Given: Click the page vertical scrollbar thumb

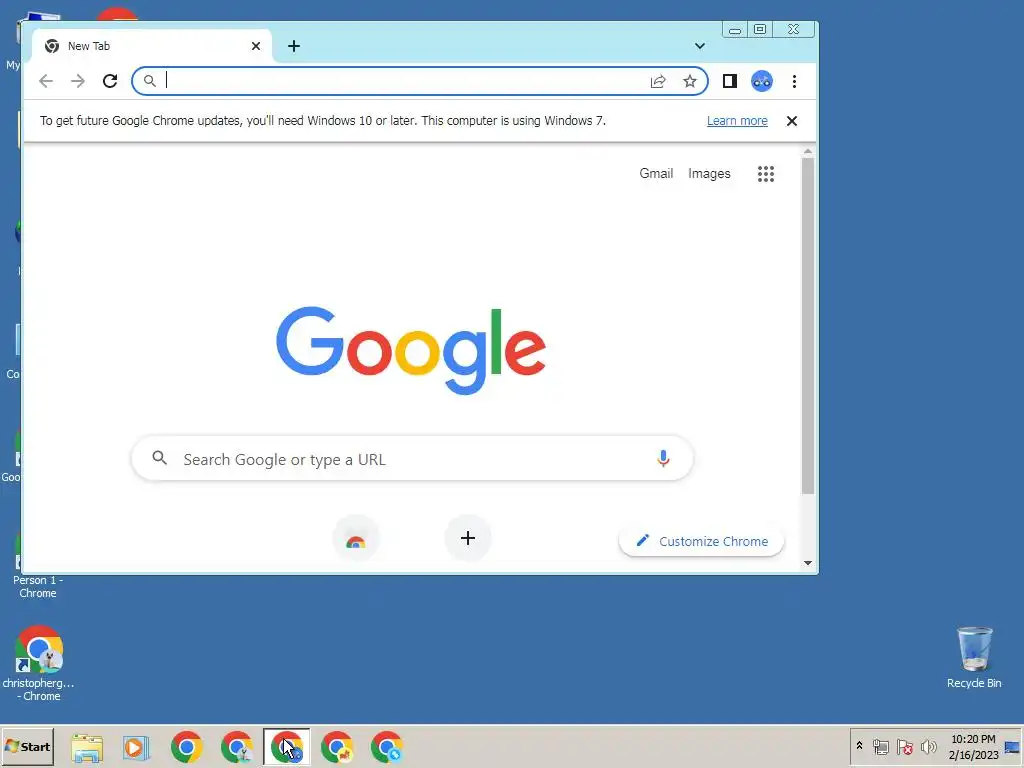Looking at the screenshot, I should (808, 325).
